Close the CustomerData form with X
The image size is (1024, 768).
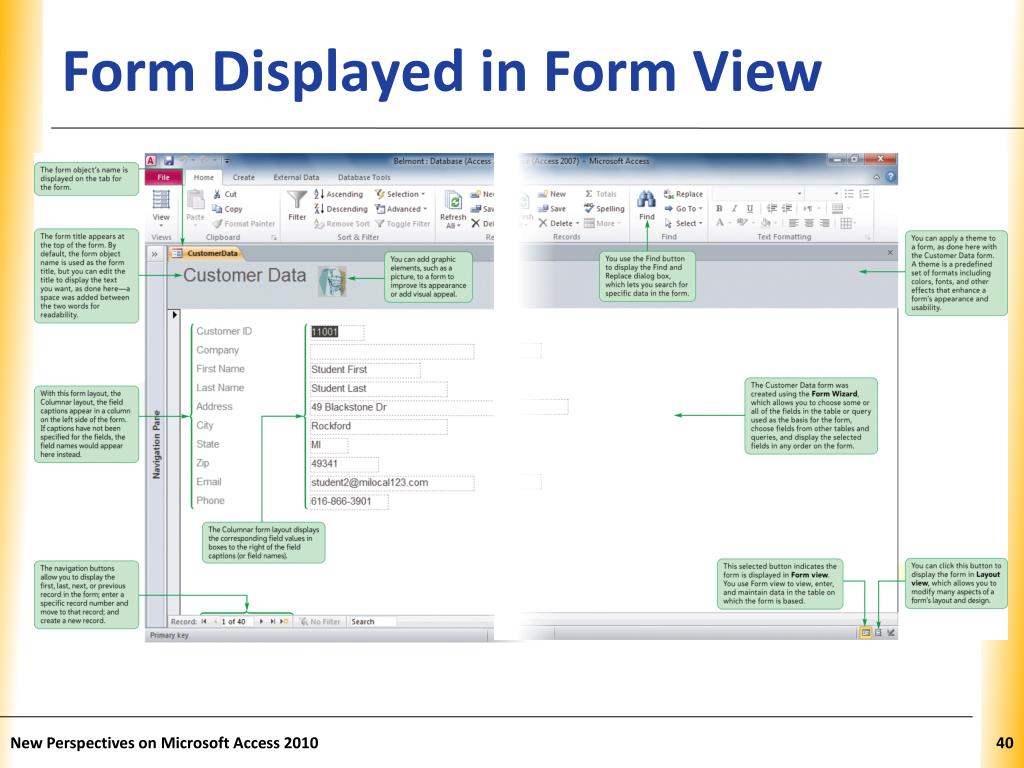pos(890,252)
